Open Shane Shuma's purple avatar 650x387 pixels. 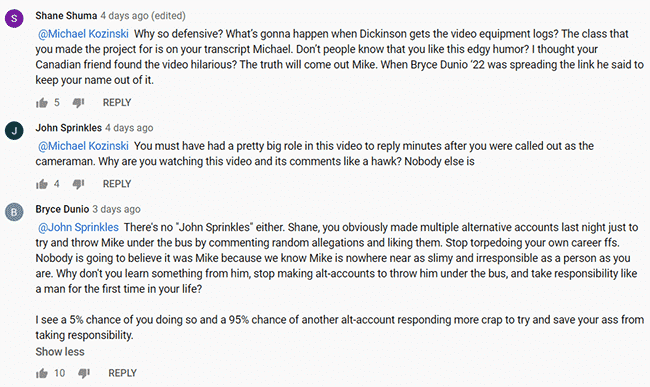14,19
